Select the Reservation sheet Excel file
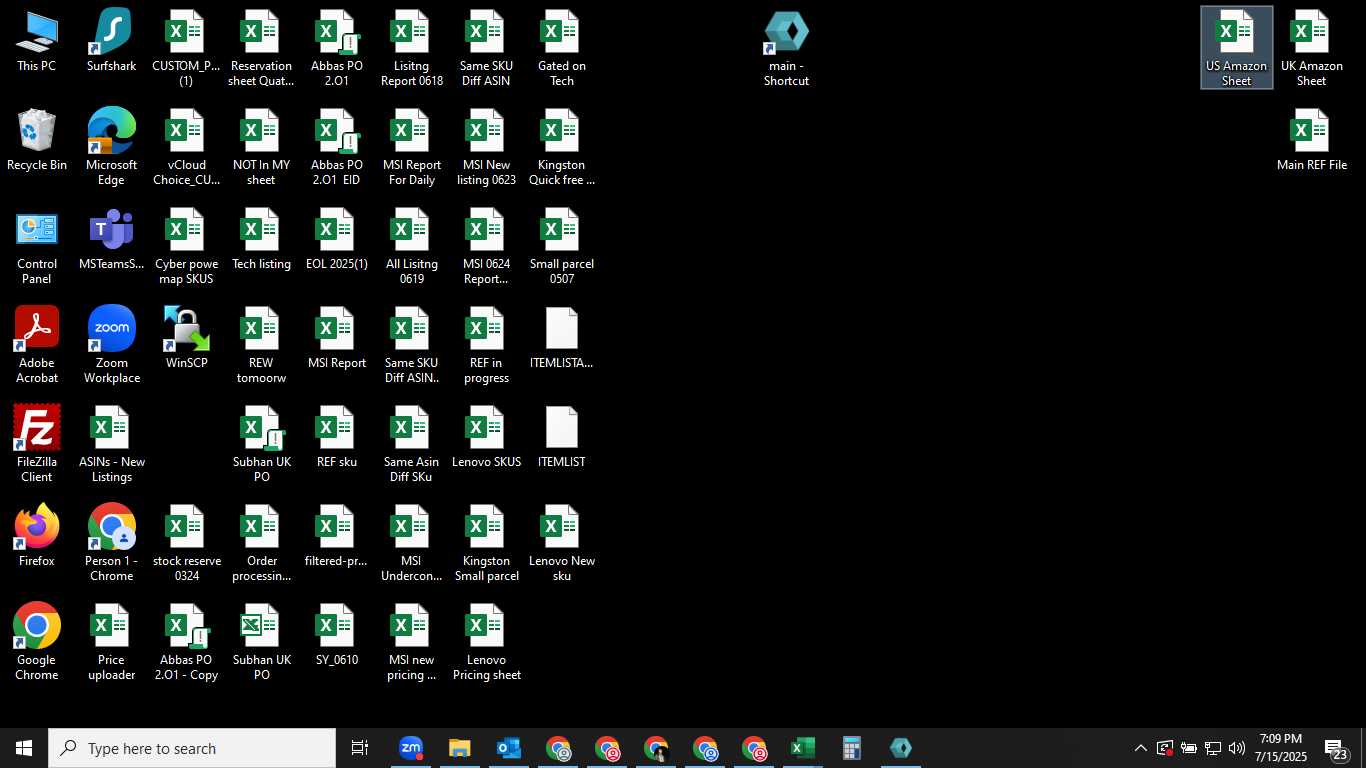Screen dimensions: 1366x768 pos(261,49)
